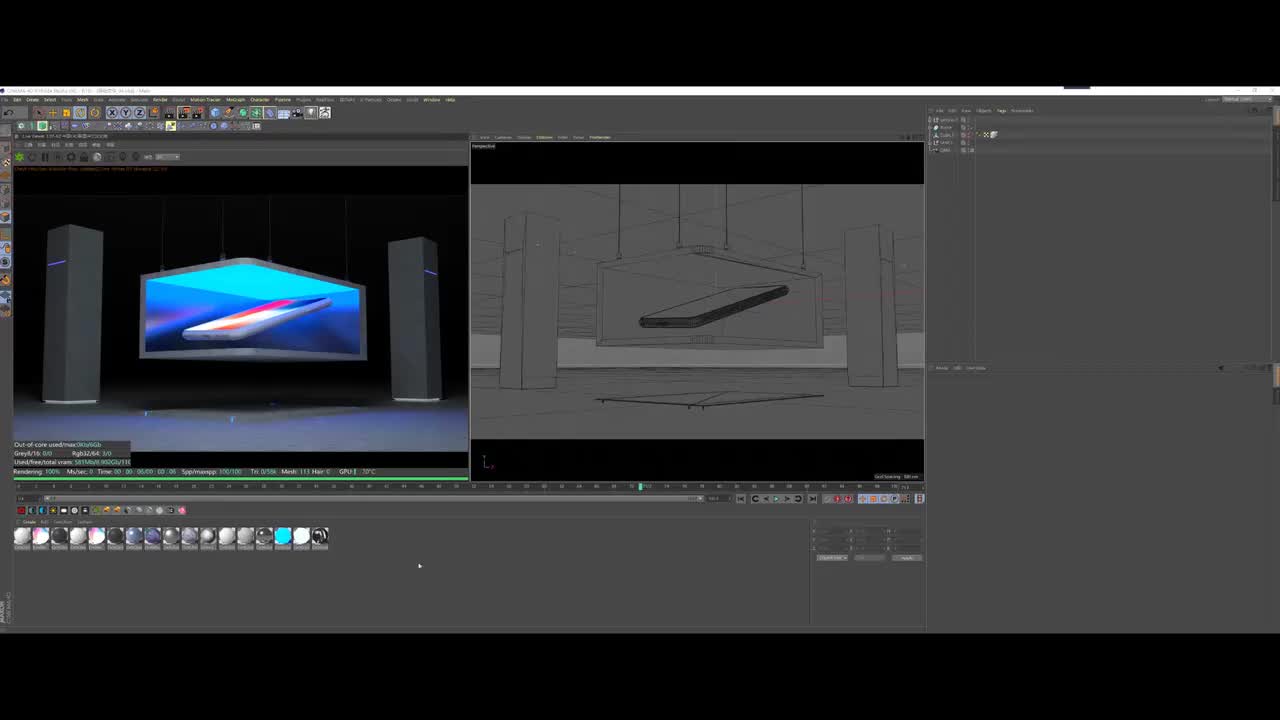This screenshot has width=1280, height=720.
Task: Open Cameras menu in the perspective viewport
Action: [x=503, y=137]
